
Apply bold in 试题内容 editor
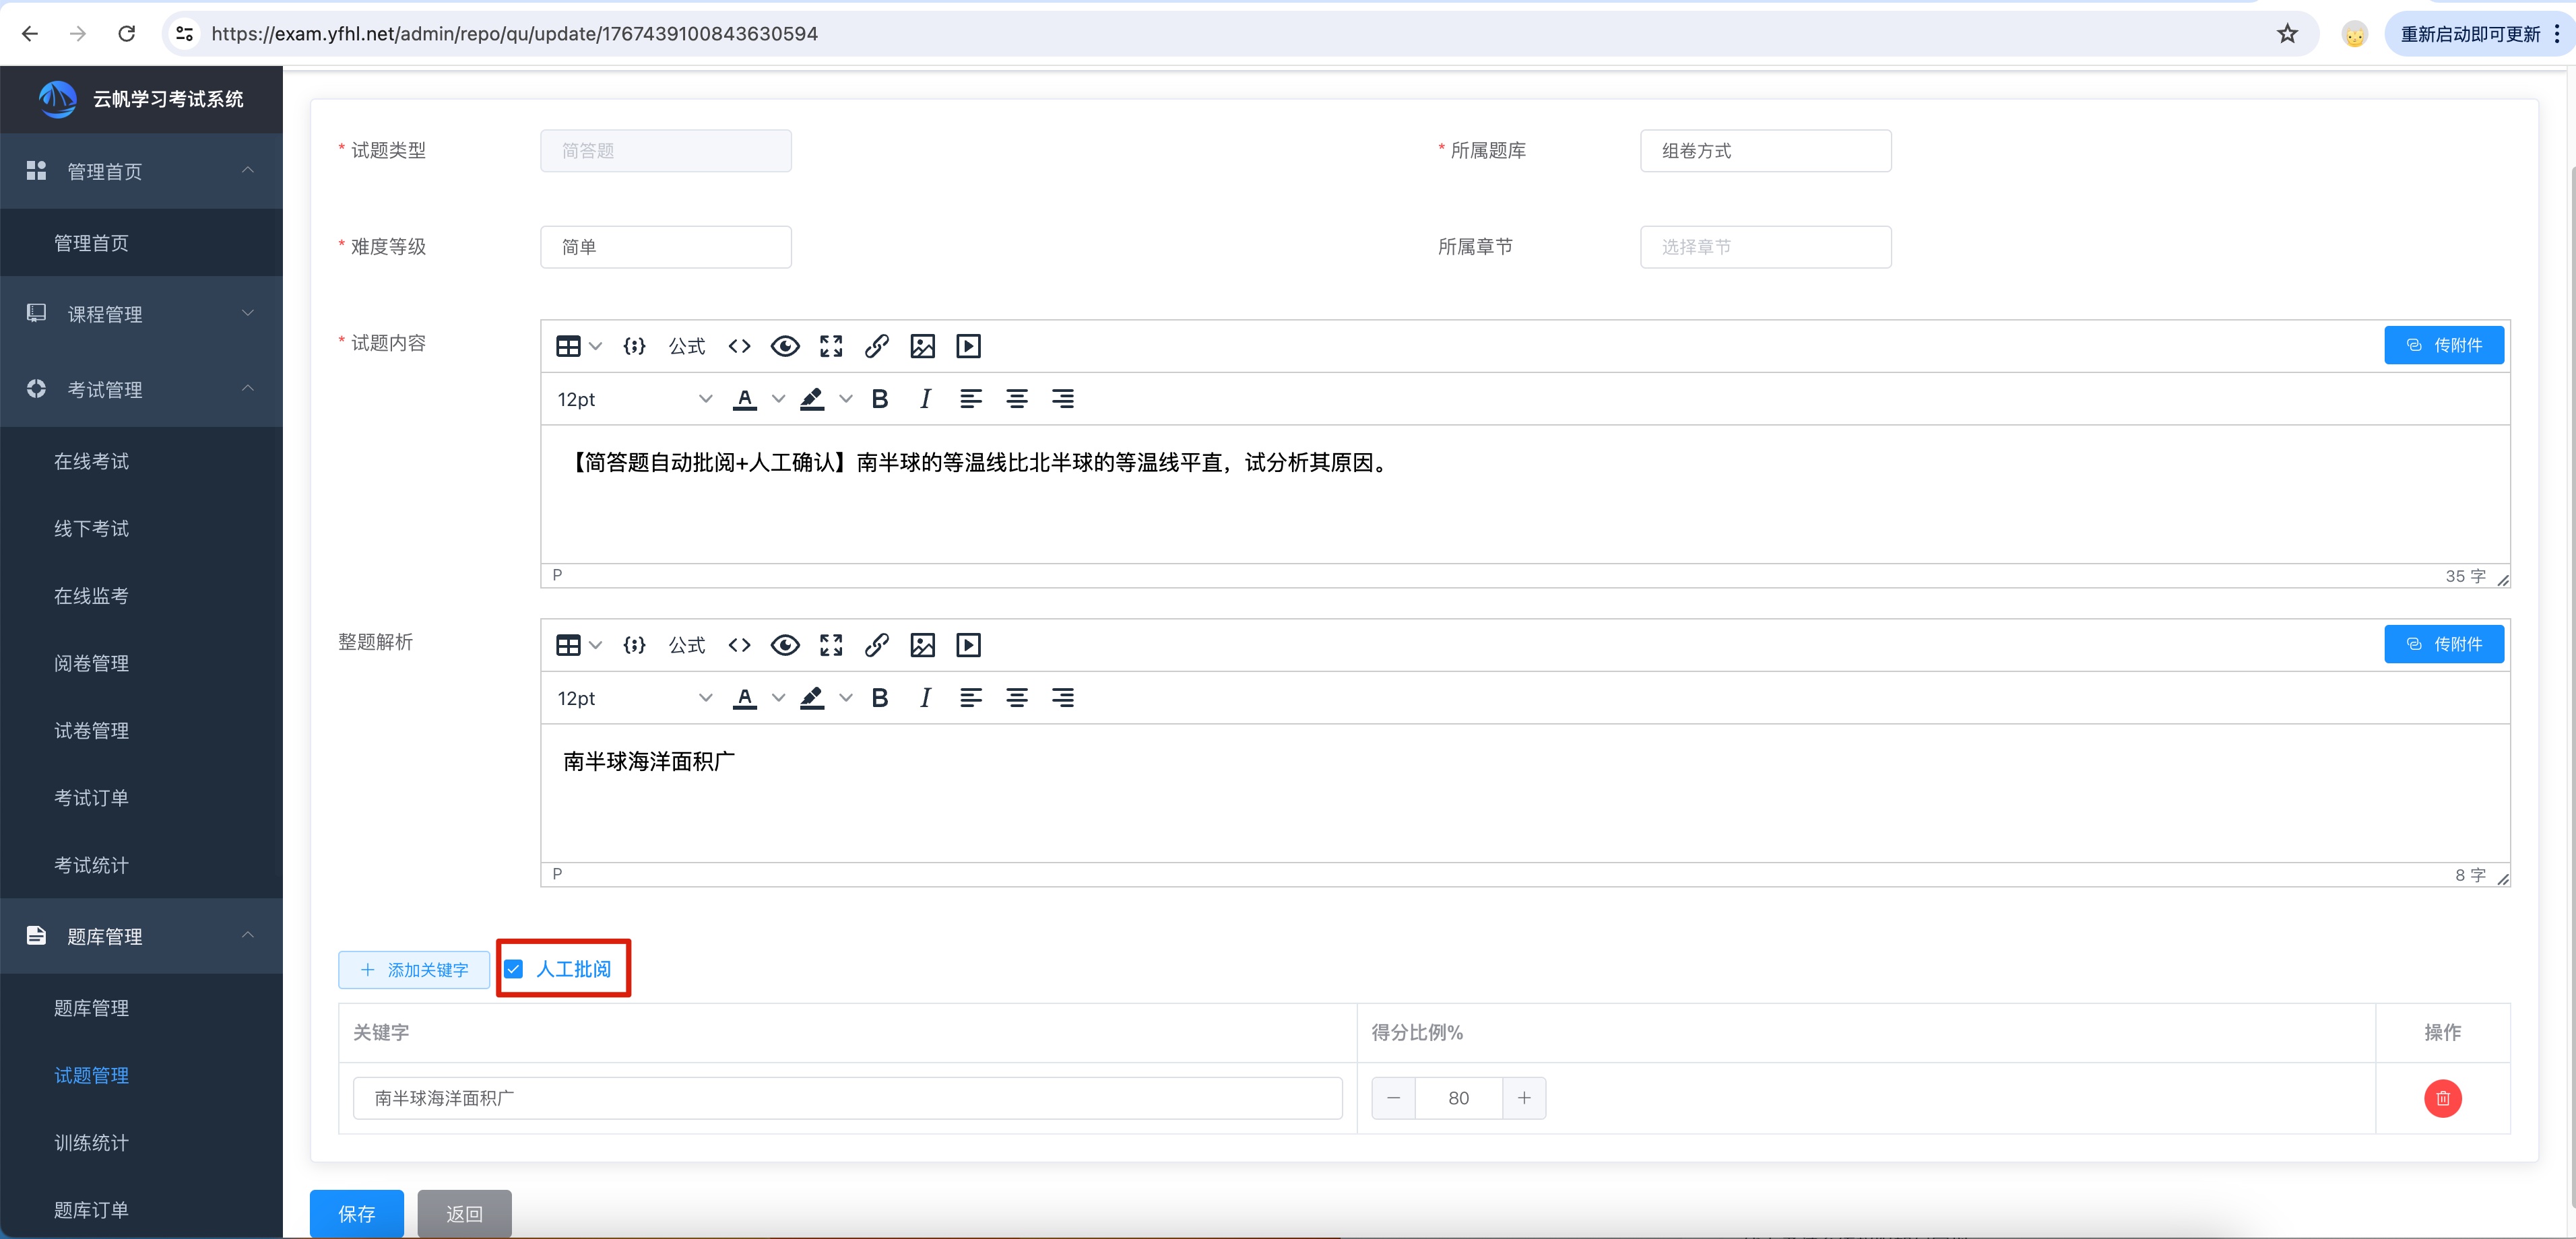tap(880, 399)
